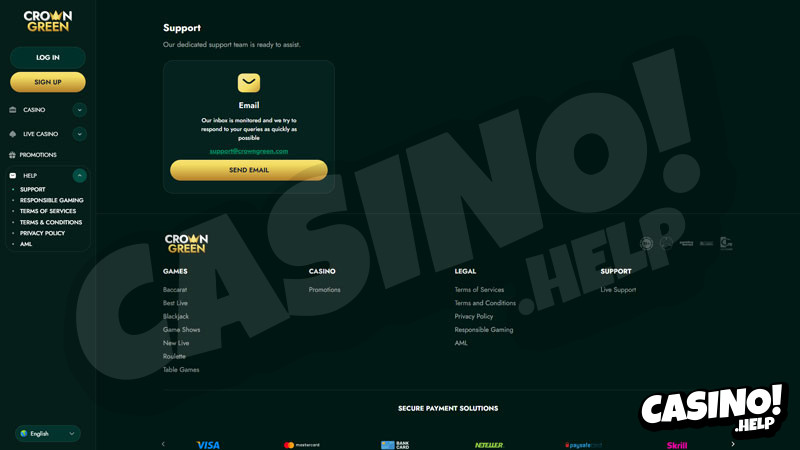Open Promotions link under Casino footer
Screen dimensions: 800x450
[x=324, y=290]
